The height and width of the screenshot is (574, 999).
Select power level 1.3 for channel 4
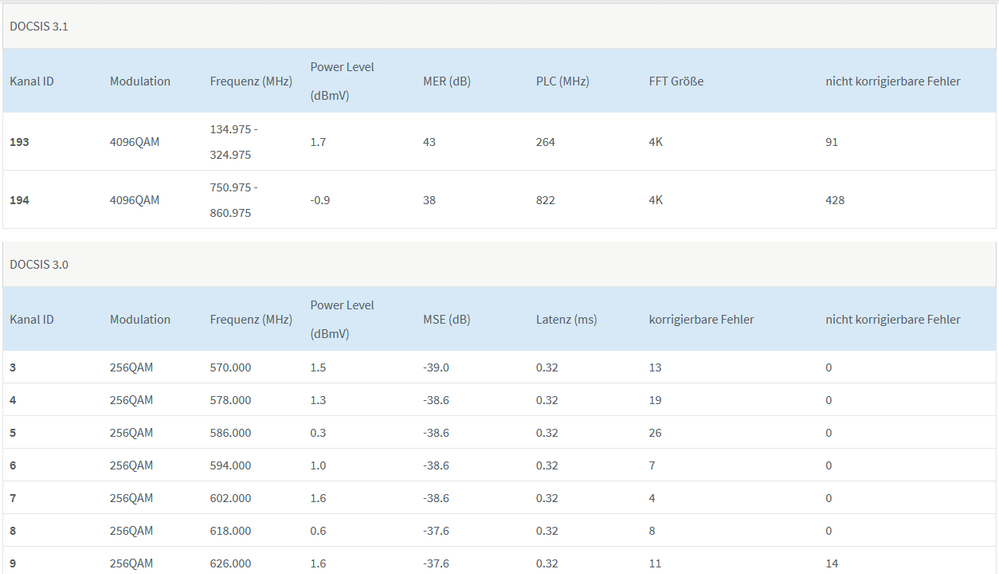click(318, 400)
